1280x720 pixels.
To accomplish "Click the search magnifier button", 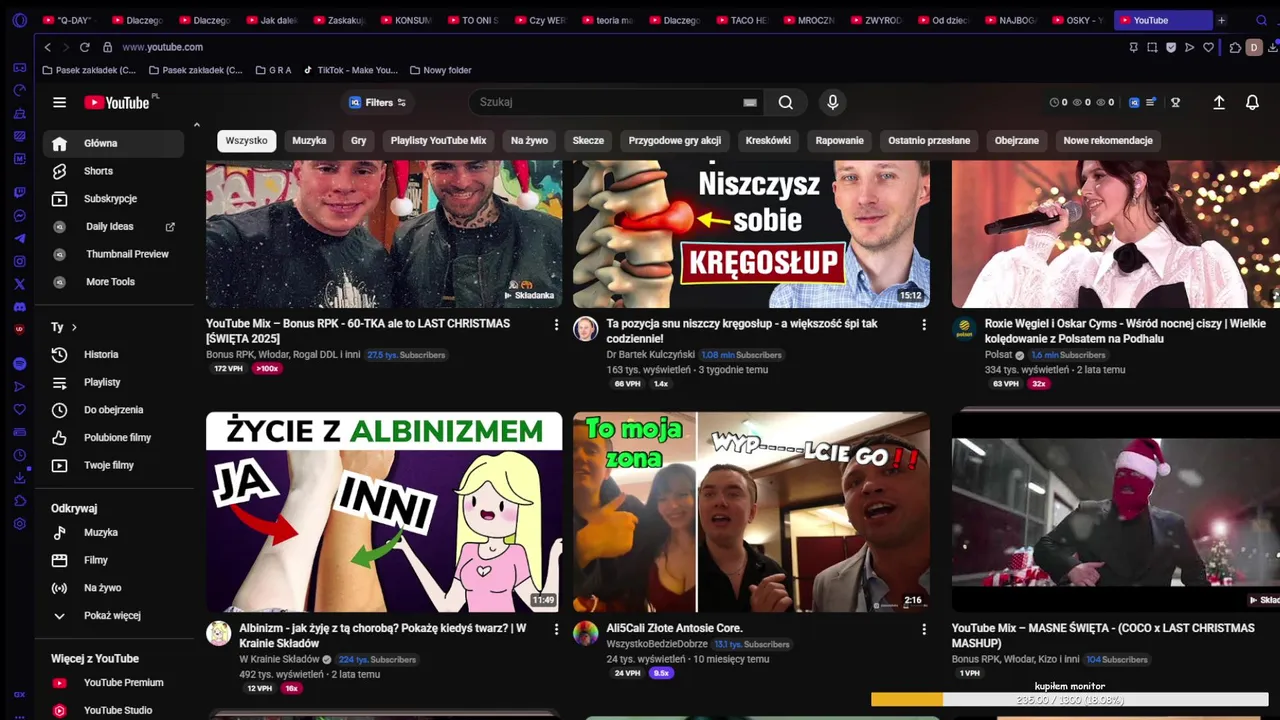I will (x=786, y=102).
